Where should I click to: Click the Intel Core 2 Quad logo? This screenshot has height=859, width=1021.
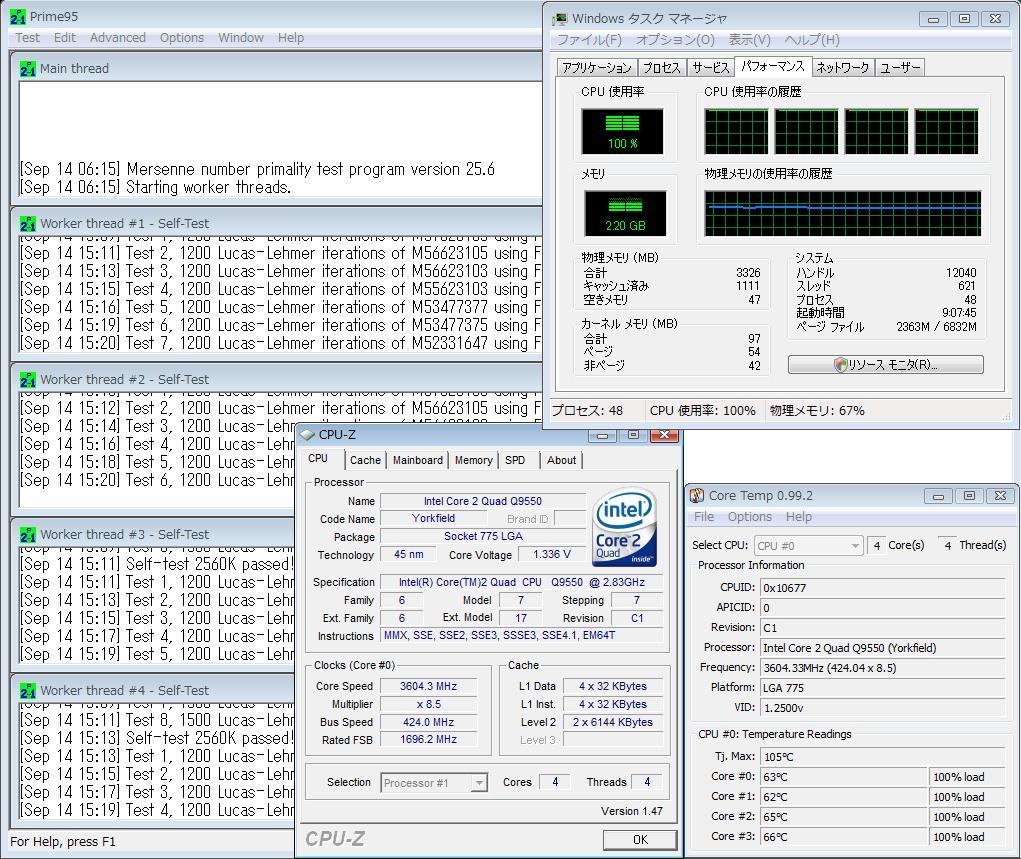click(x=625, y=527)
